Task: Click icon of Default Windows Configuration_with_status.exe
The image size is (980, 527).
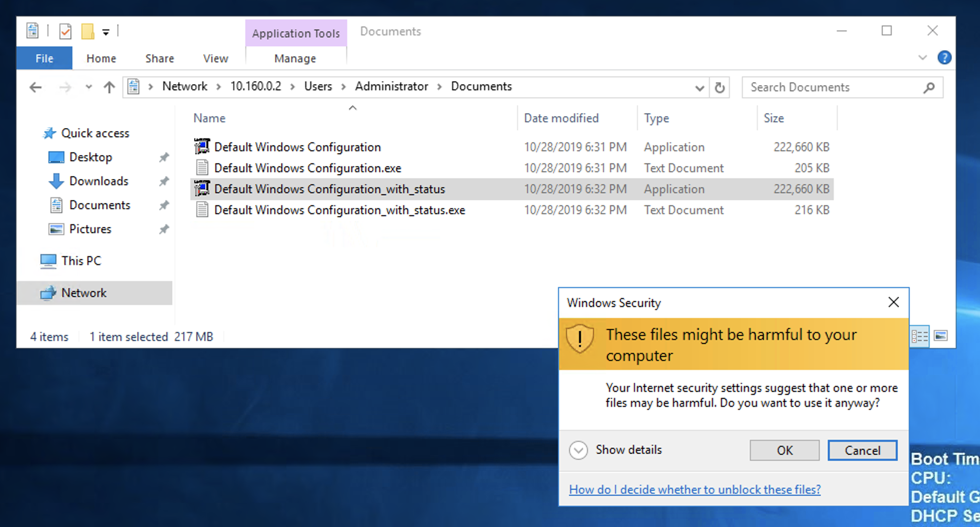Action: (x=201, y=209)
